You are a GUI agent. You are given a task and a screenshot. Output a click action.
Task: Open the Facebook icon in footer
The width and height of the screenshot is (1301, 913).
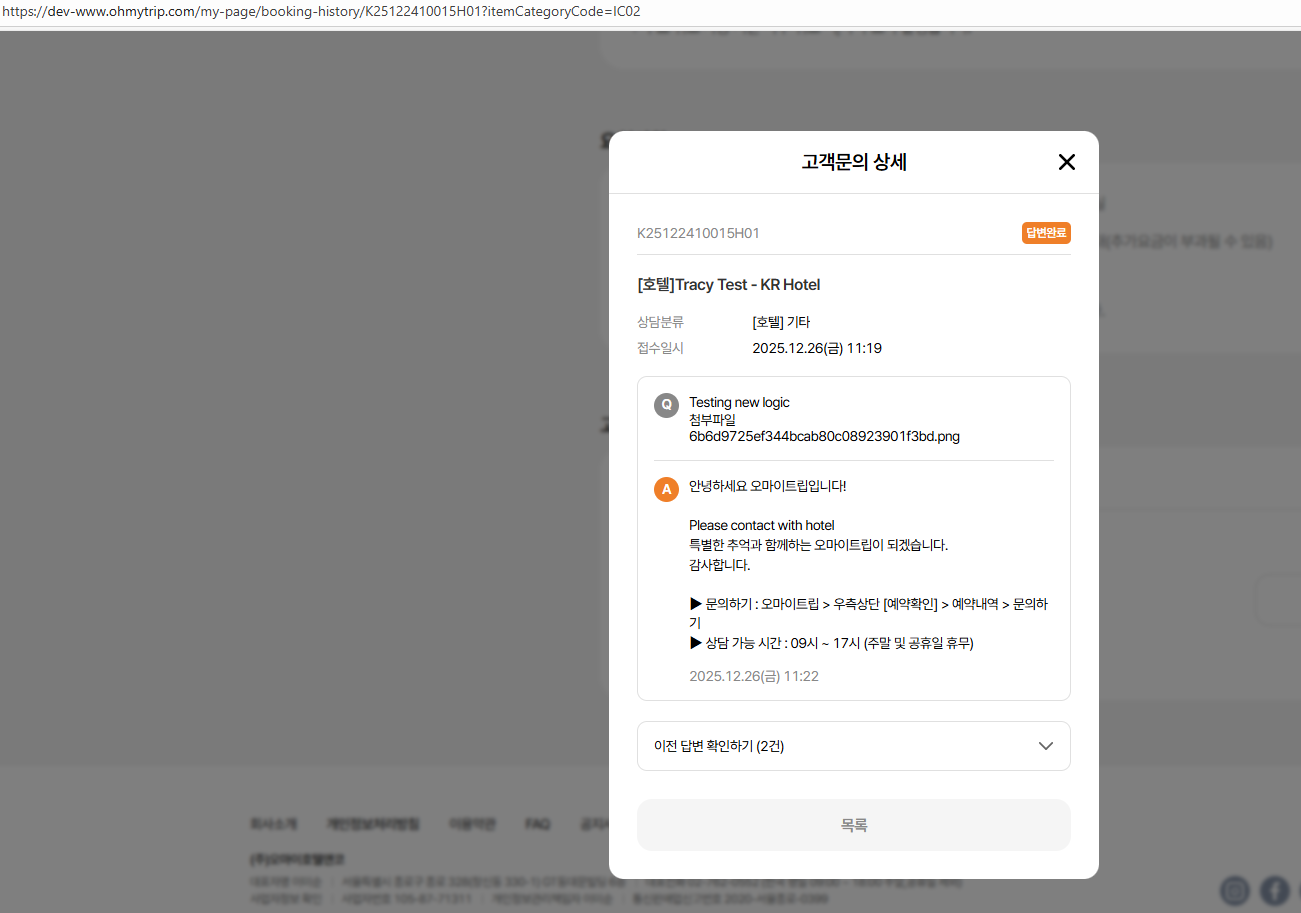point(1274,890)
